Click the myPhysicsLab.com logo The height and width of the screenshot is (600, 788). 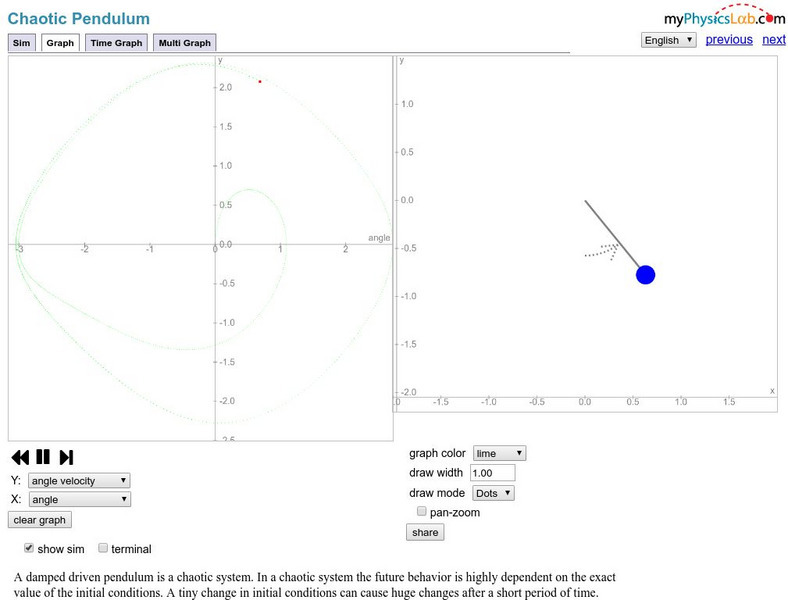point(724,16)
